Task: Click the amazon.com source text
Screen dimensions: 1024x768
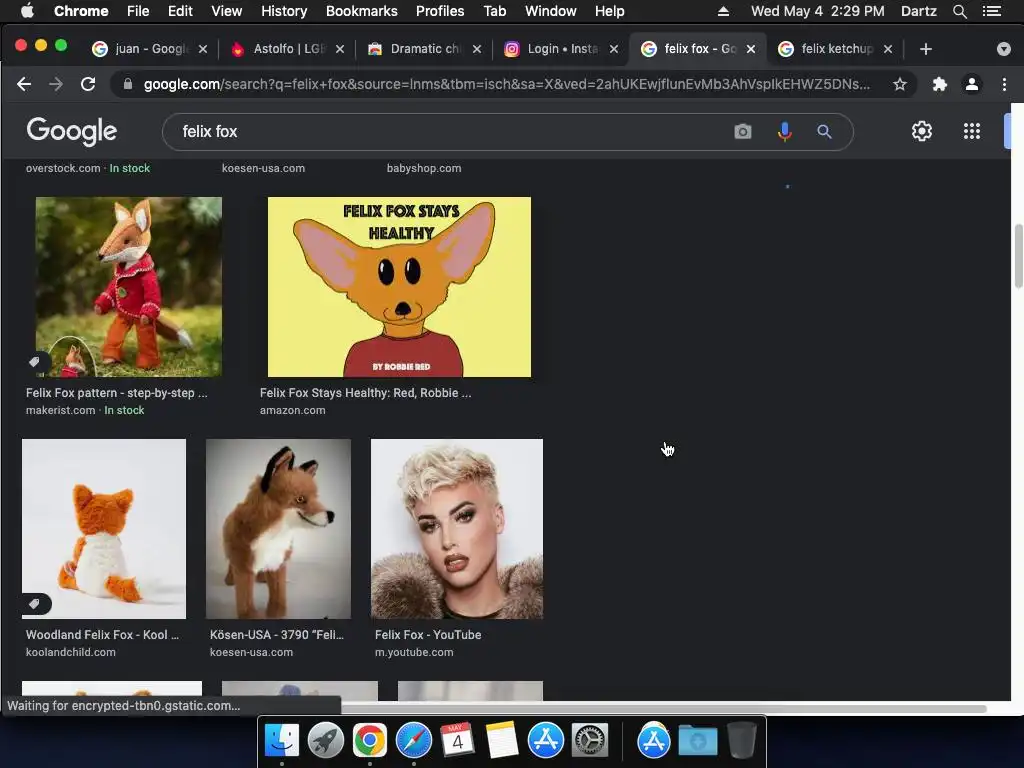Action: [x=293, y=411]
